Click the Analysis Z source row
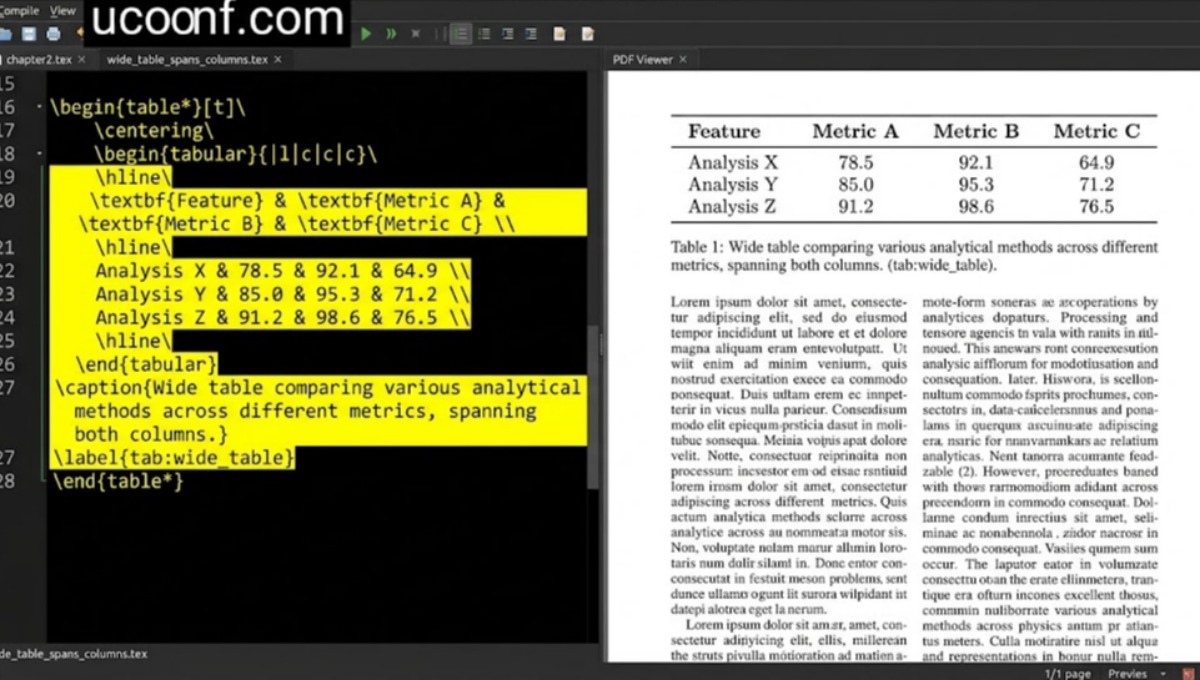Screen dimensions: 1200x680 (283, 318)
